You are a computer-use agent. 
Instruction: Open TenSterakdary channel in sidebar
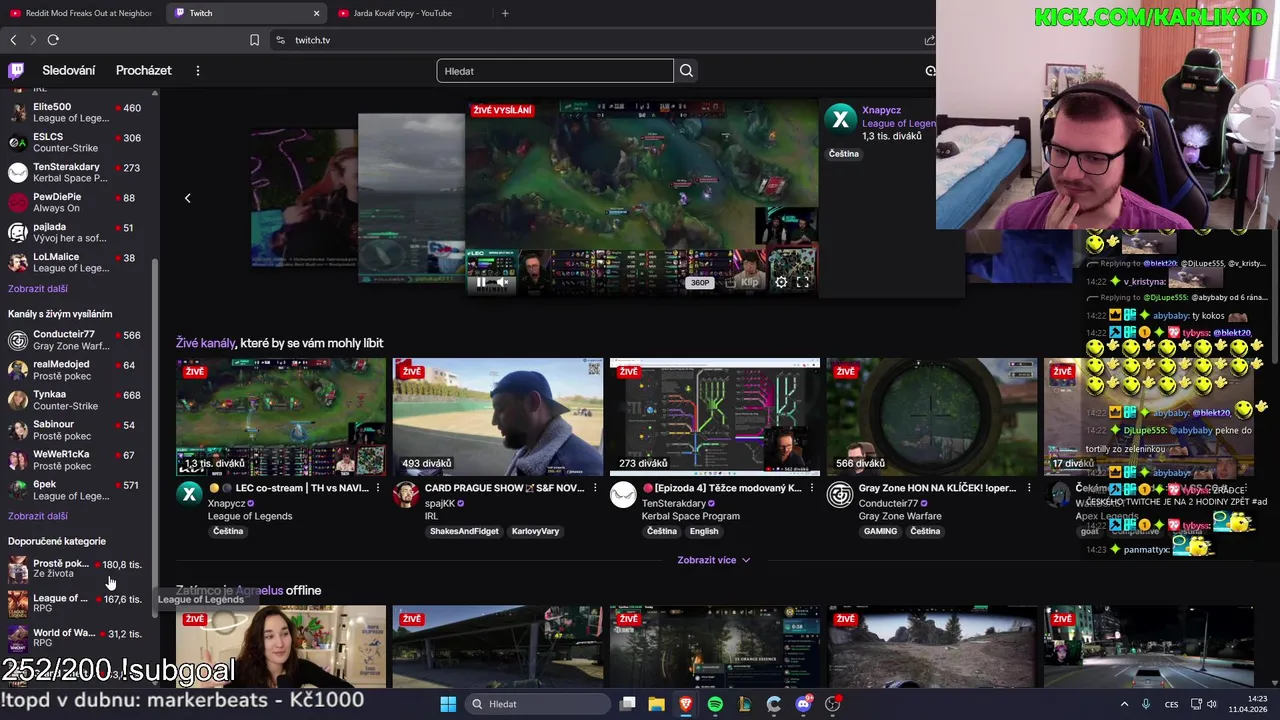coord(75,172)
